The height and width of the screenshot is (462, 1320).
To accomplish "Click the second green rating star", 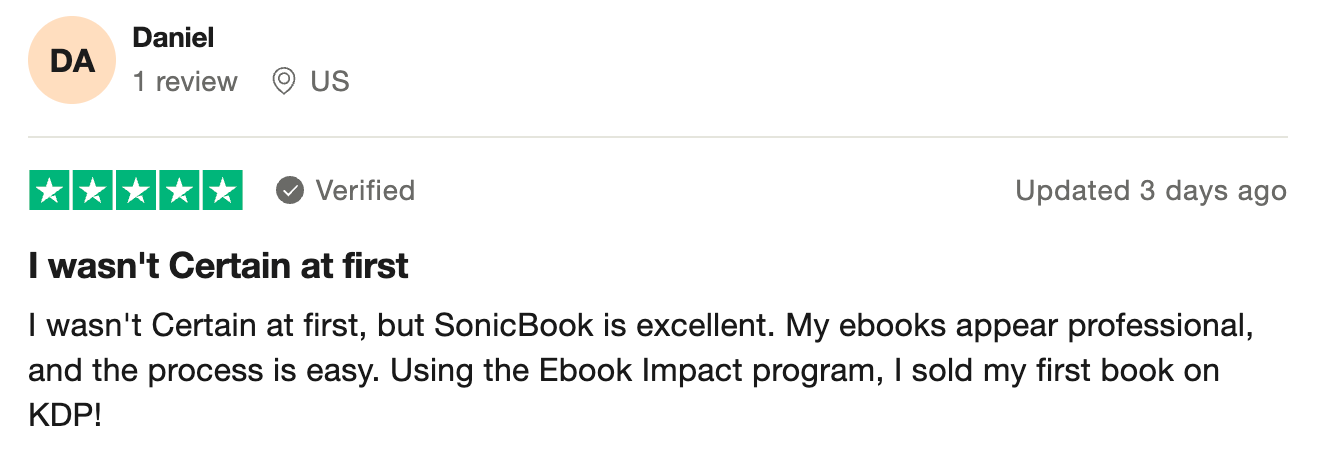I will (x=93, y=190).
